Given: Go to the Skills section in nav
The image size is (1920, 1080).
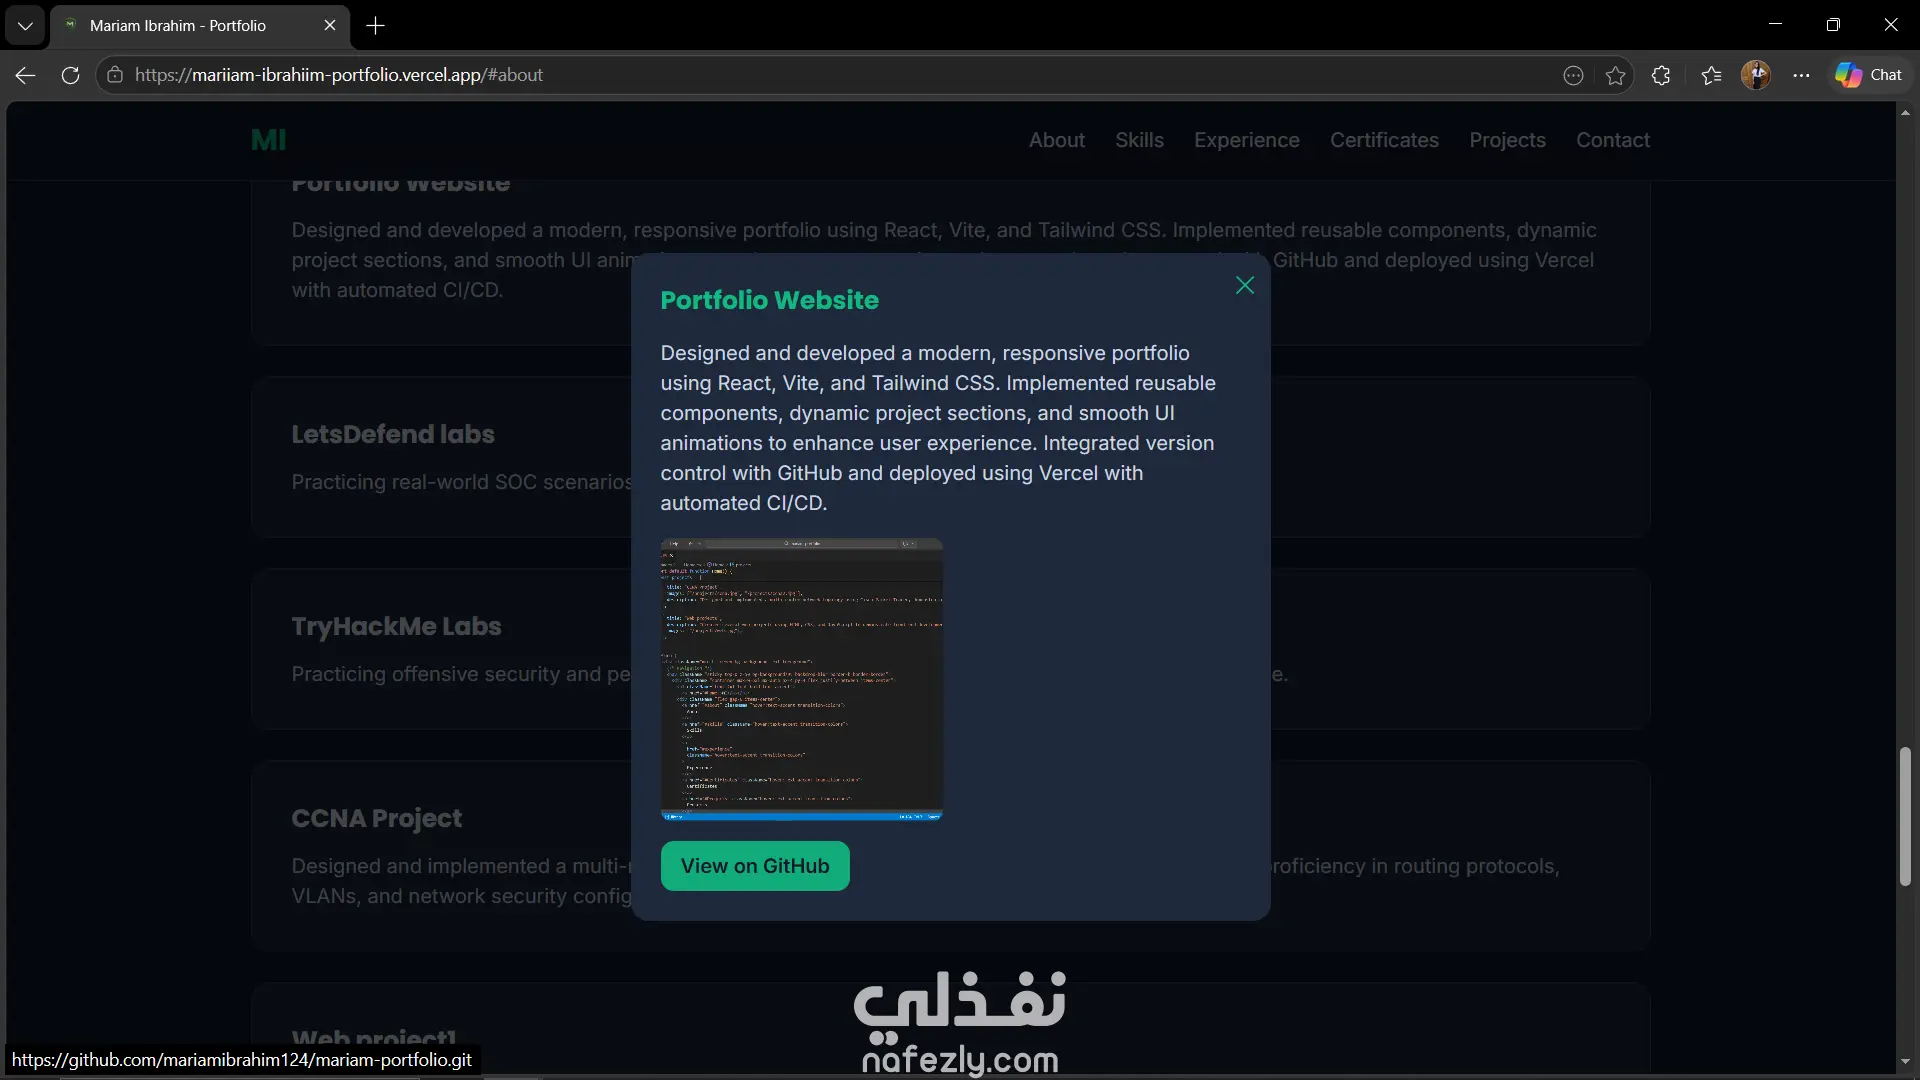Looking at the screenshot, I should tap(1139, 140).
